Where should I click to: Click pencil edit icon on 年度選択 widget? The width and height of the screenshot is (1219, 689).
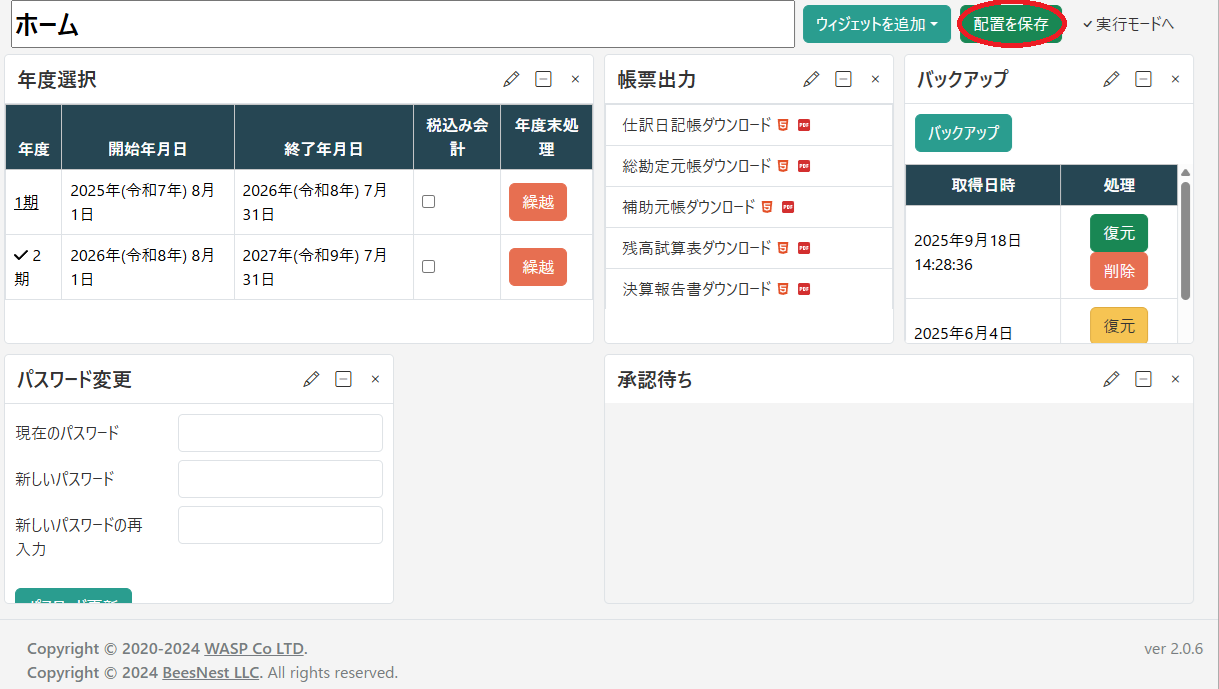pos(511,79)
